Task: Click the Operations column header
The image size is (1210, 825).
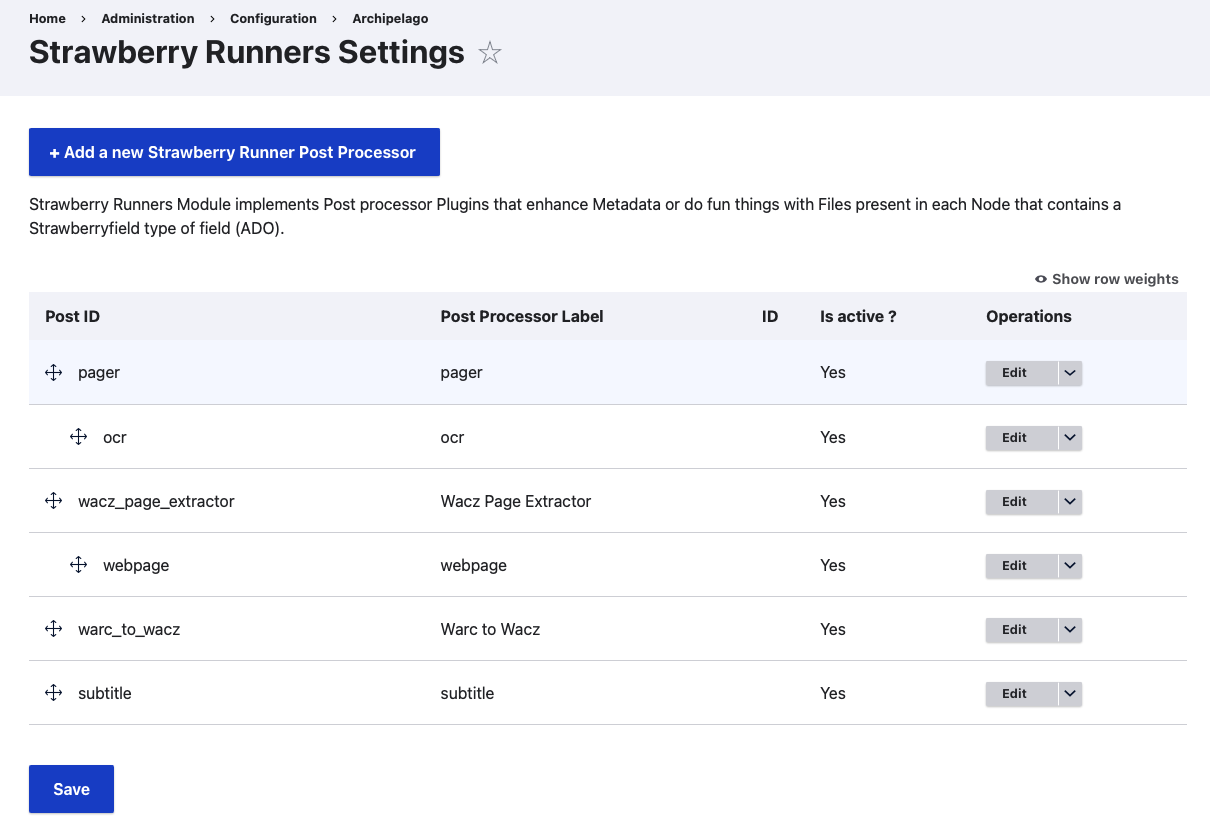Action: pos(1029,316)
